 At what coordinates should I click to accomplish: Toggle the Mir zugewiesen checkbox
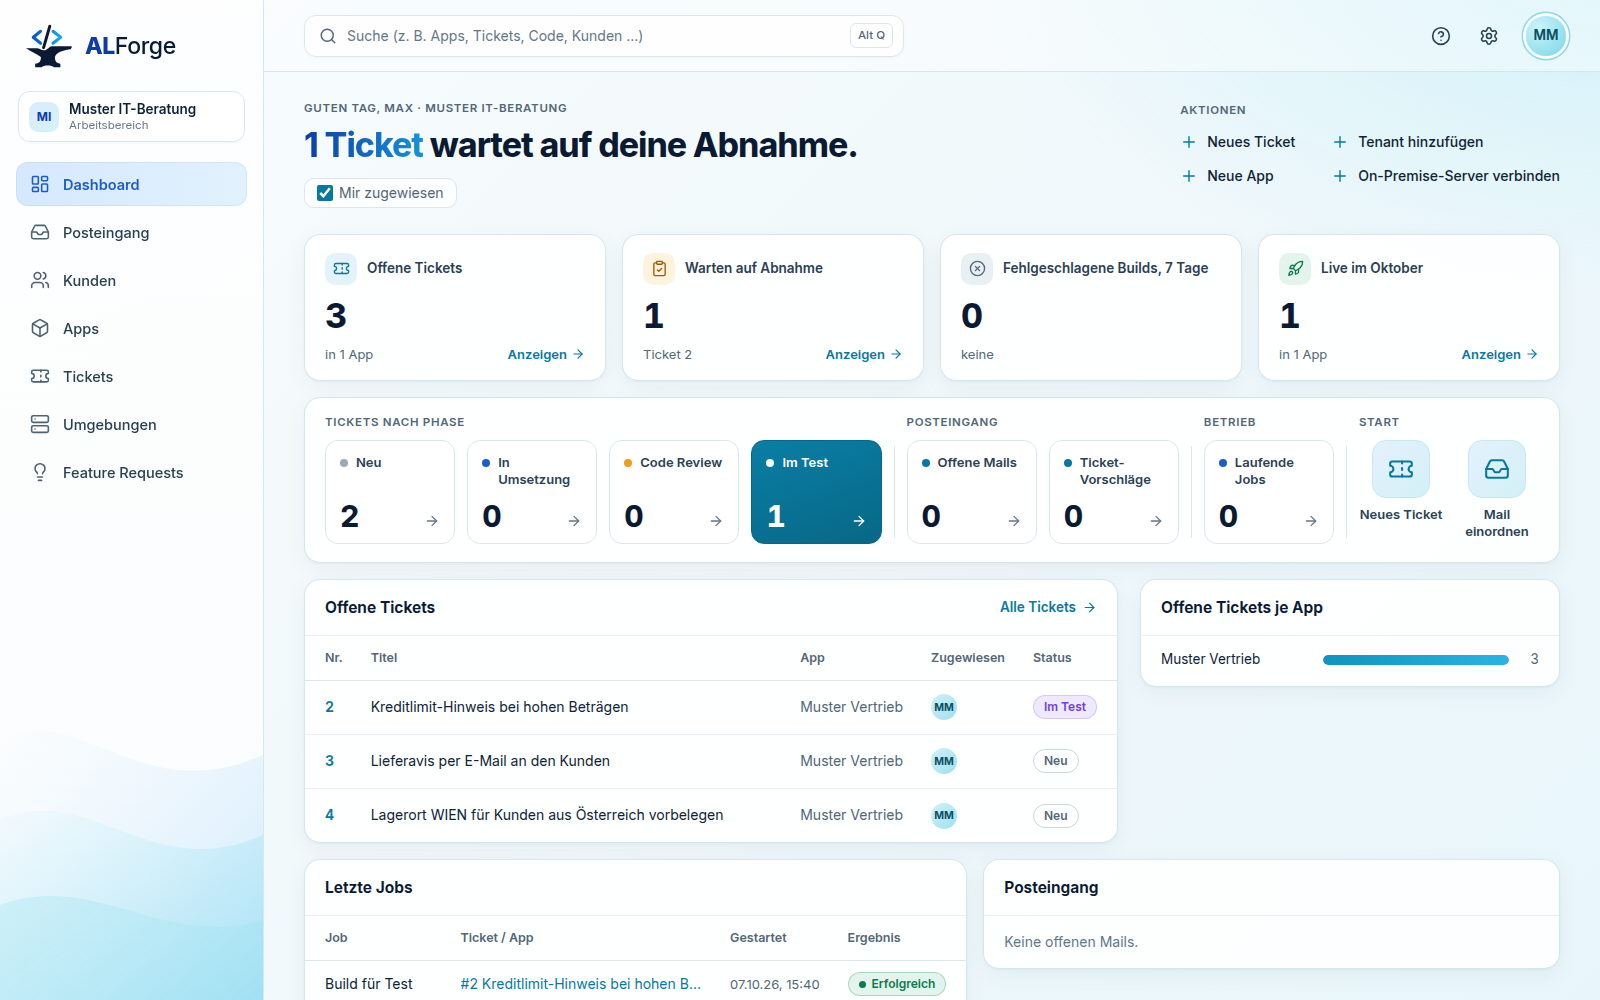pyautogui.click(x=325, y=193)
